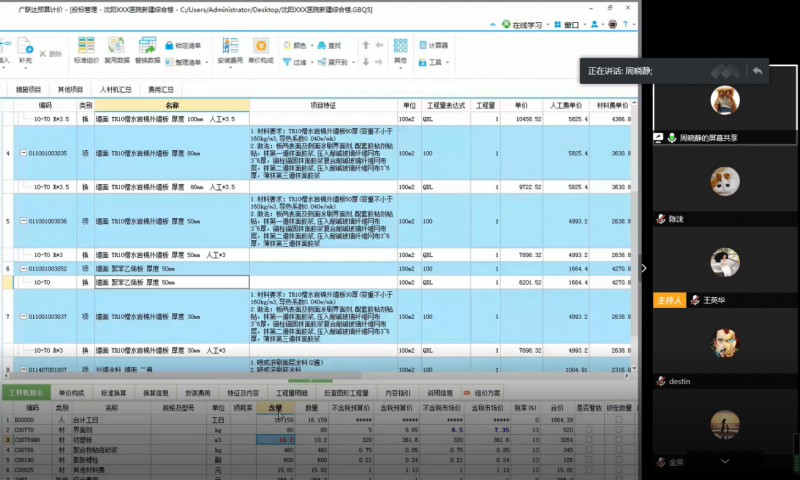Image resolution: width=800 pixels, height=480 pixels.
Task: Open the 颜色 dropdown in toolbar
Action: tap(296, 45)
